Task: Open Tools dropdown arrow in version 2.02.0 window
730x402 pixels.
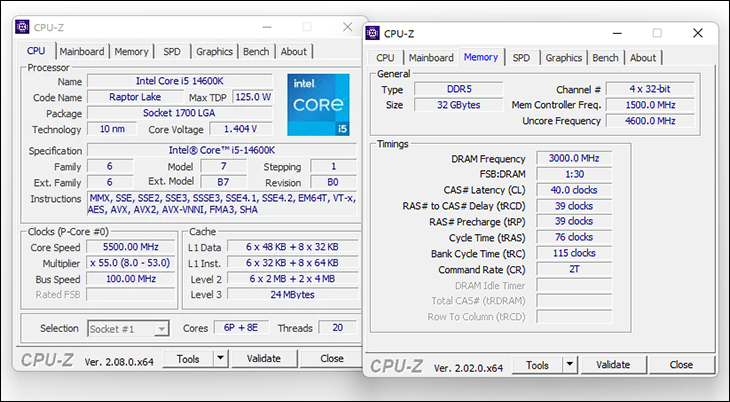Action: tap(569, 365)
